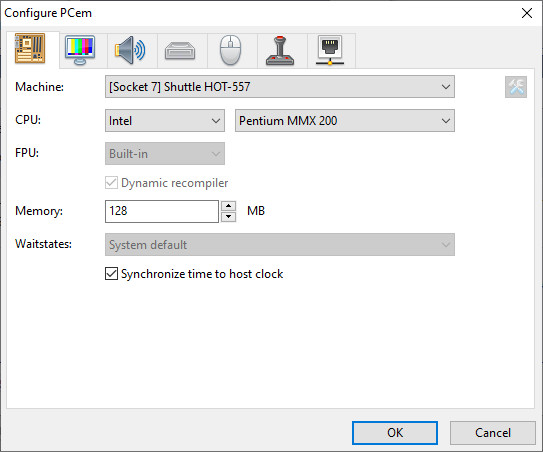The width and height of the screenshot is (543, 452).
Task: Switch to the network adapter tab
Action: click(x=330, y=50)
